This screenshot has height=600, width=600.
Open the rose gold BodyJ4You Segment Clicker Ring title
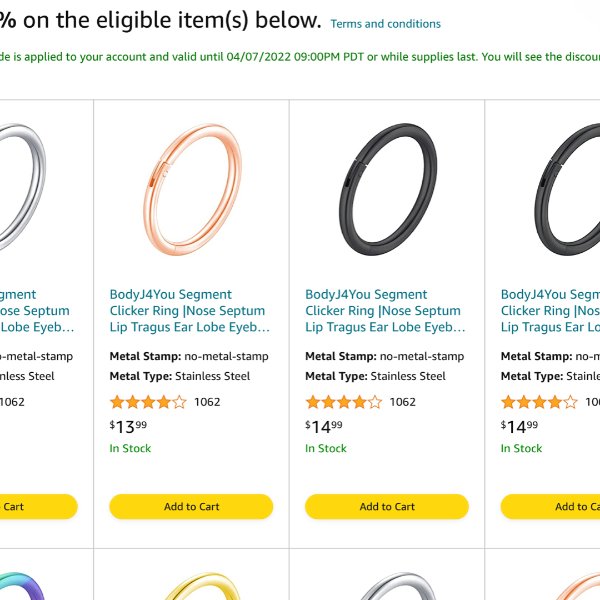tap(190, 311)
